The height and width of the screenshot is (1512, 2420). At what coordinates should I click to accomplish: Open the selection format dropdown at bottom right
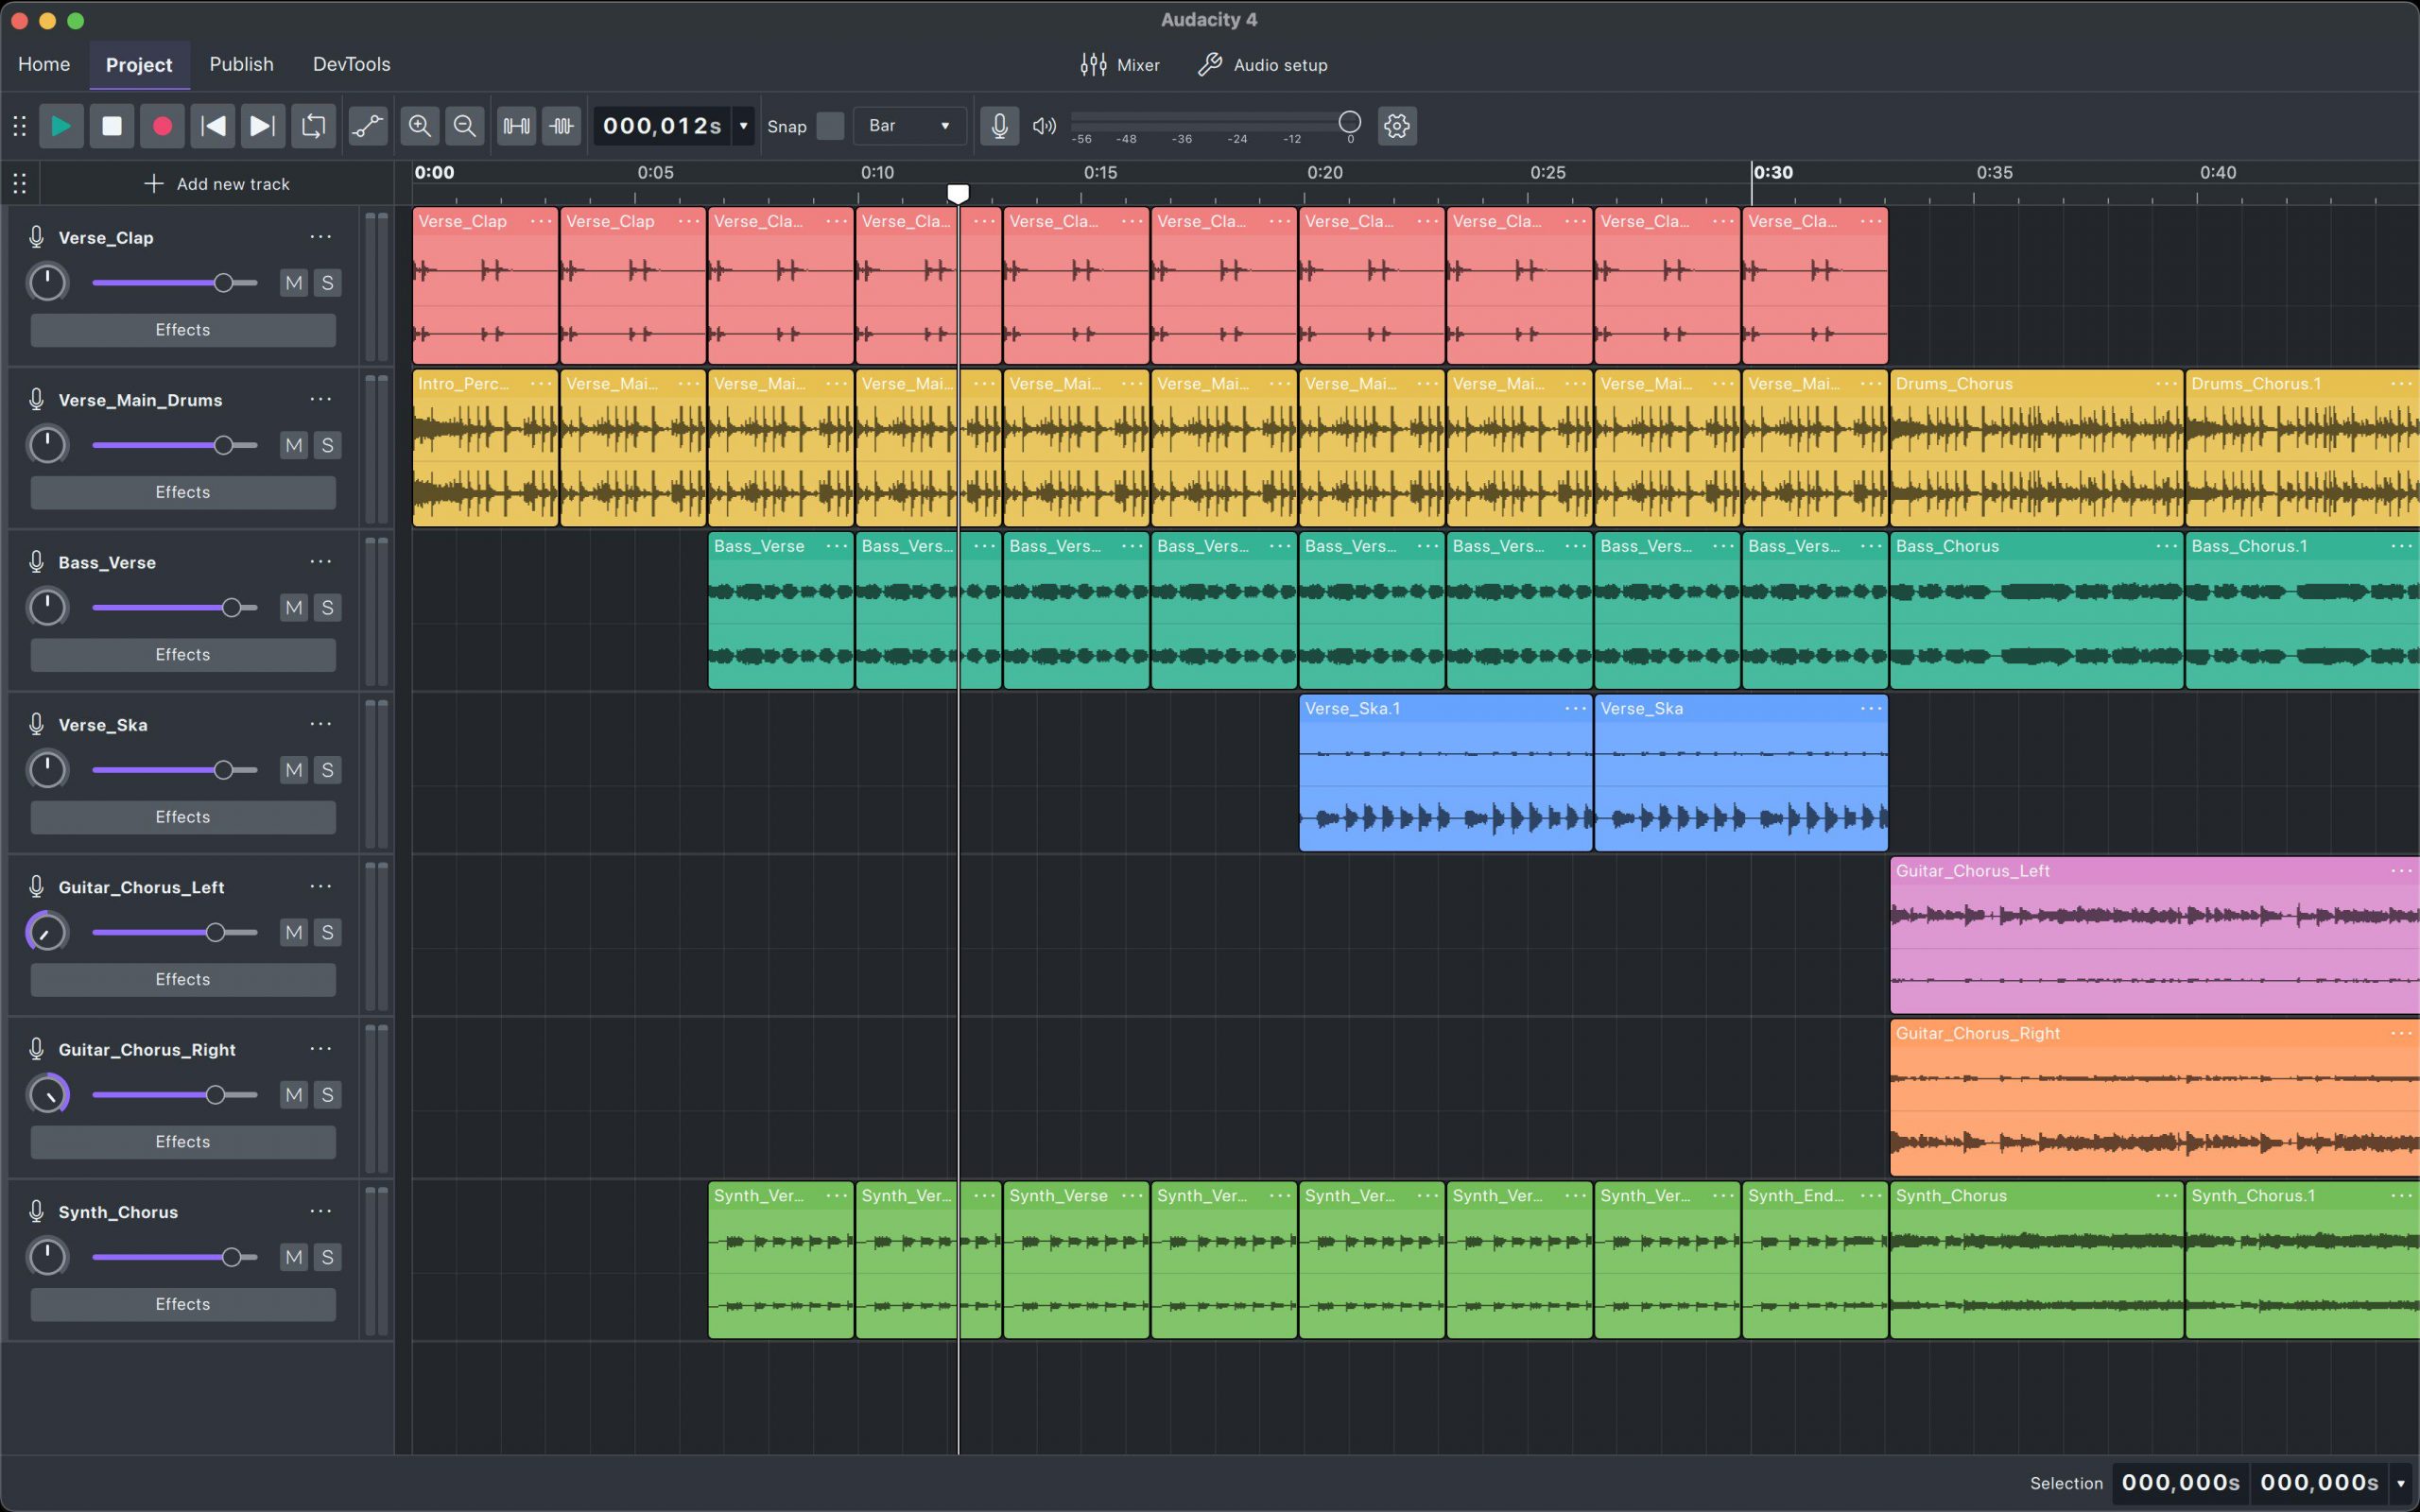[2403, 1482]
